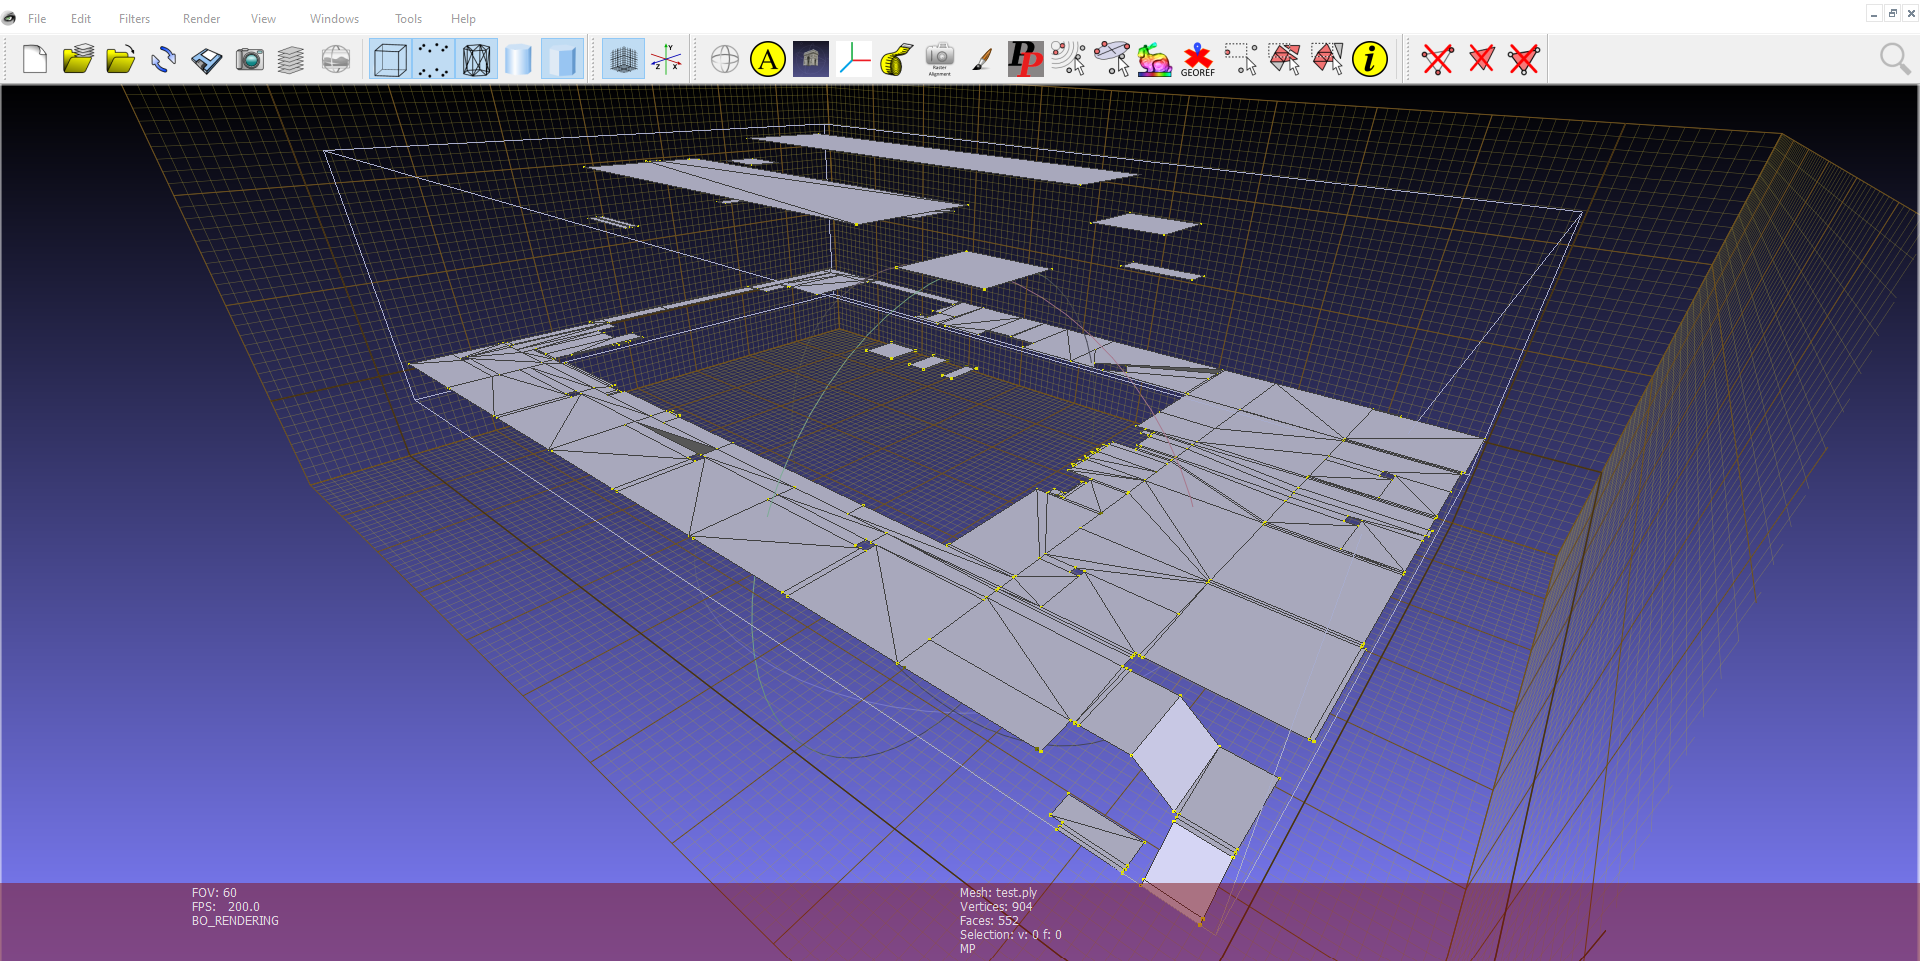1920x961 pixels.
Task: Open the Windows menu
Action: coord(334,19)
